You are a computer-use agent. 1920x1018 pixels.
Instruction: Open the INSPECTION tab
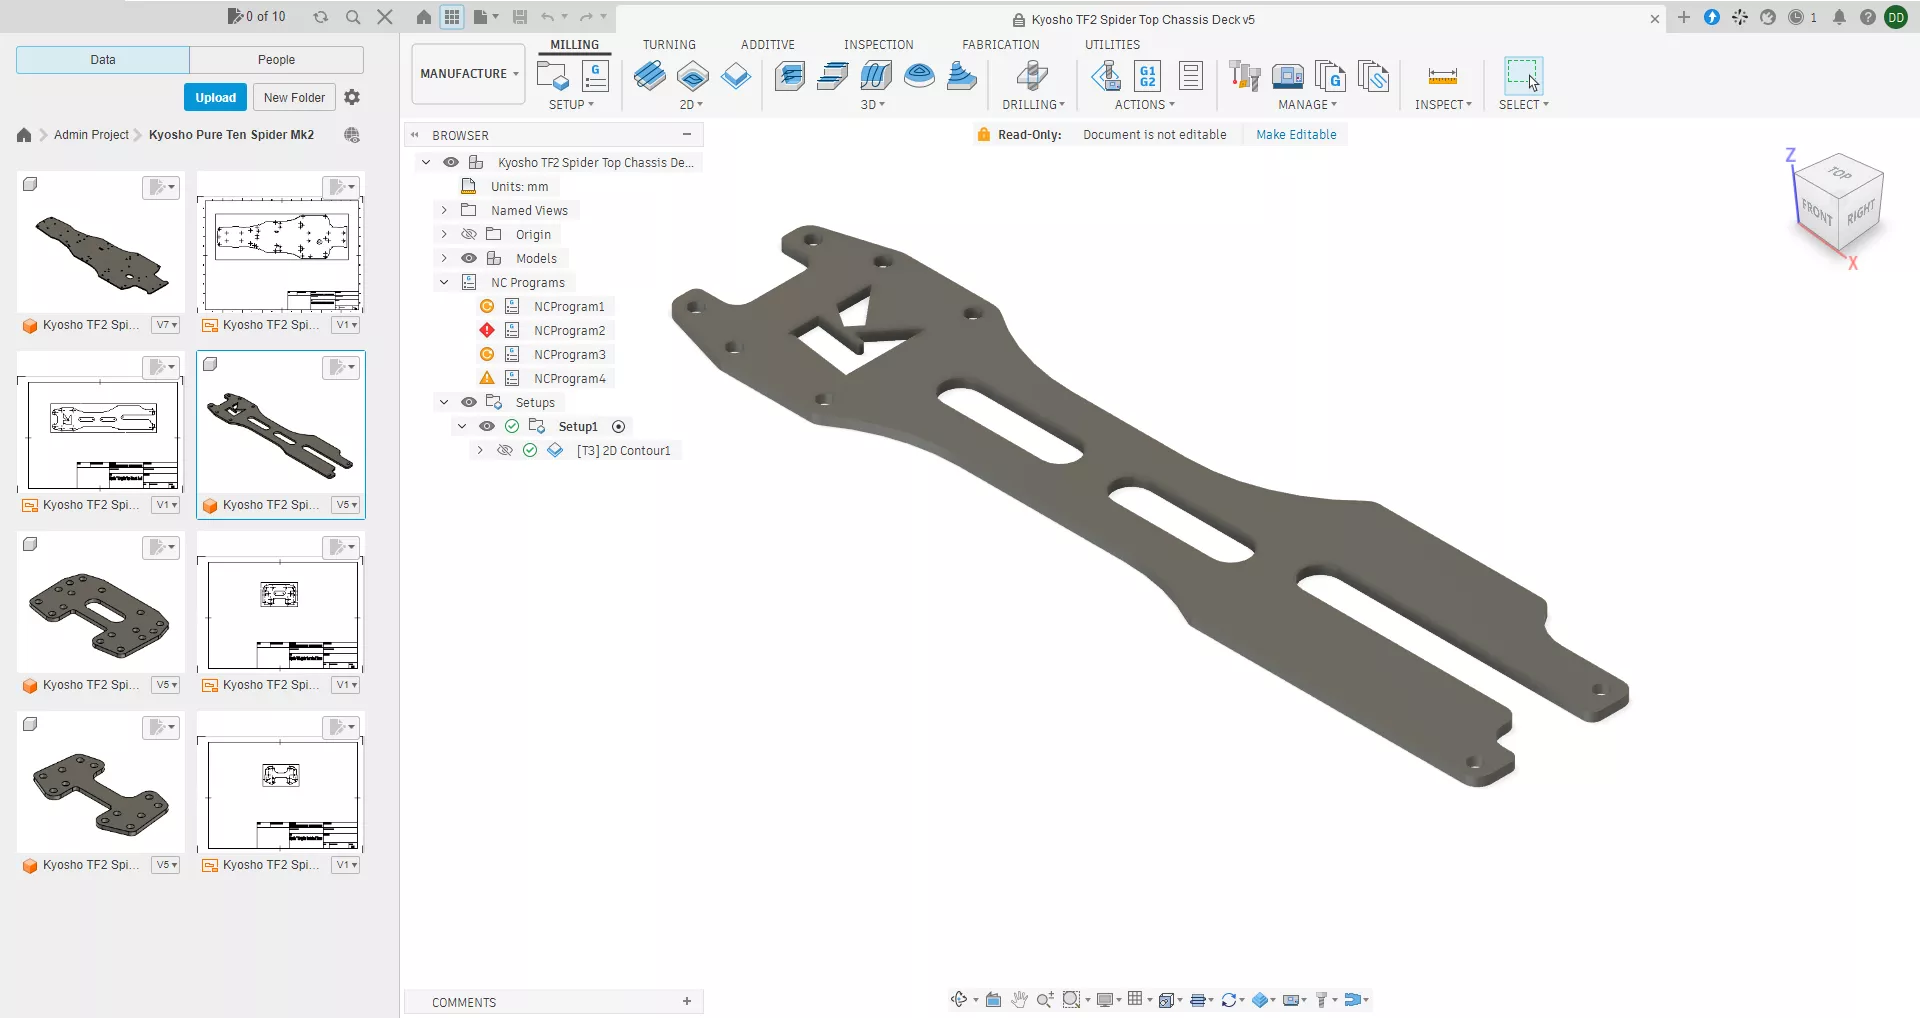click(878, 45)
